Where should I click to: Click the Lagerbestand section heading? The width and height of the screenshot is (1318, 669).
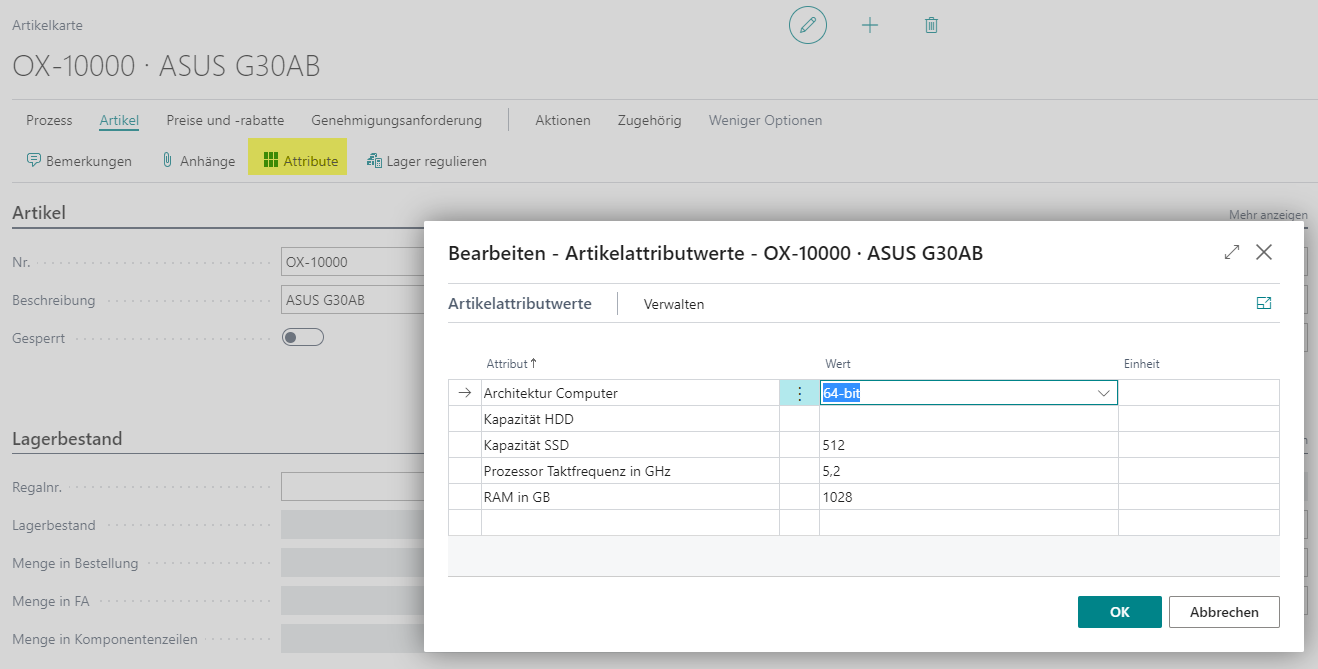[67, 438]
